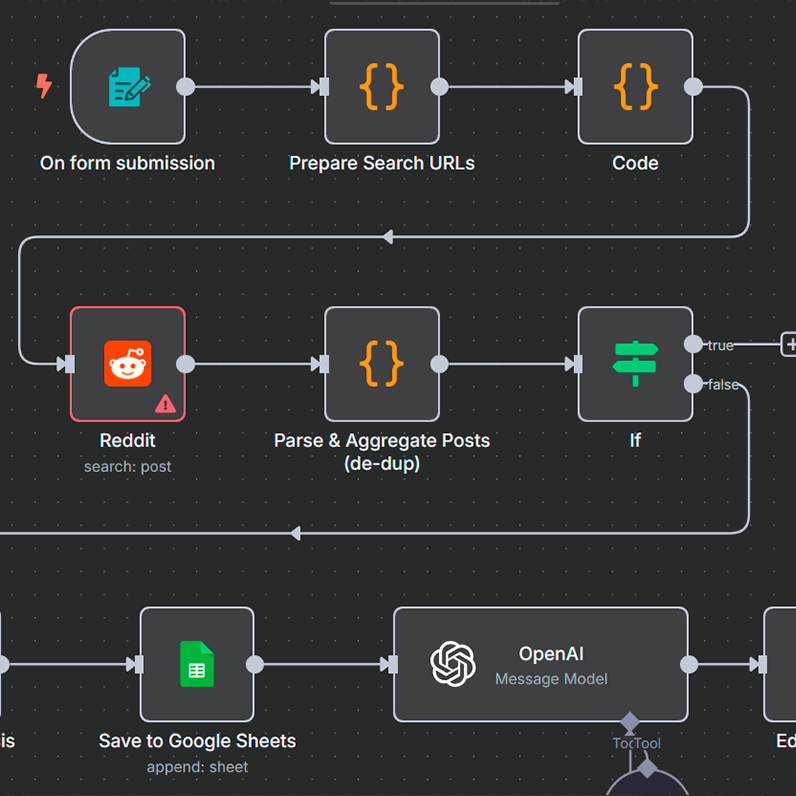The height and width of the screenshot is (796, 796).
Task: Click the OpenAI Tool diamond connector
Action: (629, 722)
